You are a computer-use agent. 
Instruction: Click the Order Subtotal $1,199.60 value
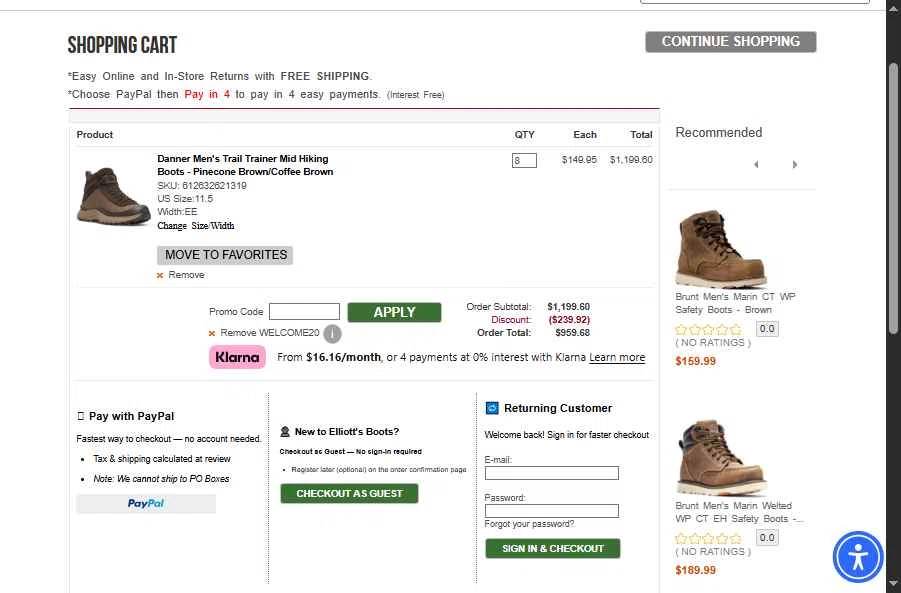[x=568, y=307]
